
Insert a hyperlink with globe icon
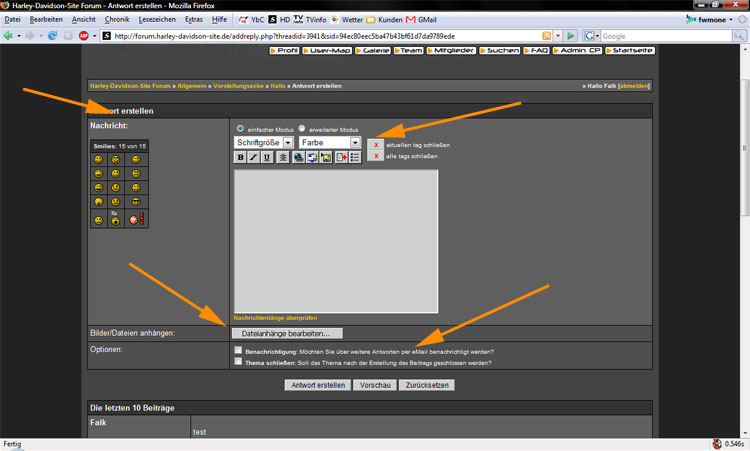coord(298,157)
